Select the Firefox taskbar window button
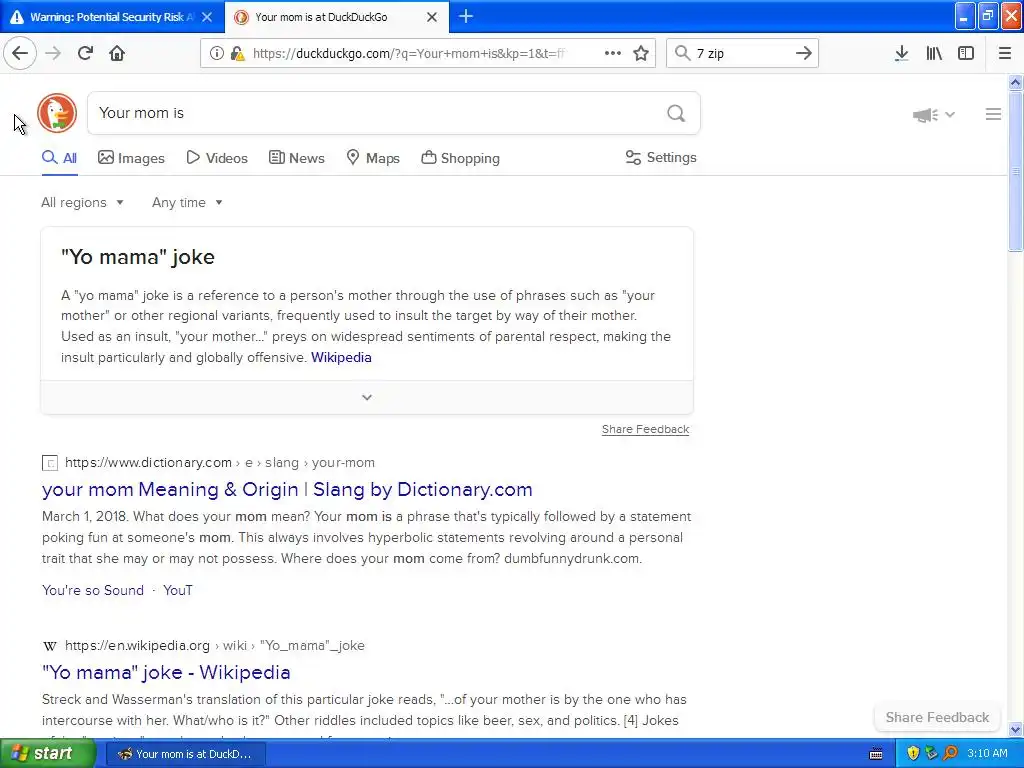This screenshot has width=1024, height=768. [185, 754]
